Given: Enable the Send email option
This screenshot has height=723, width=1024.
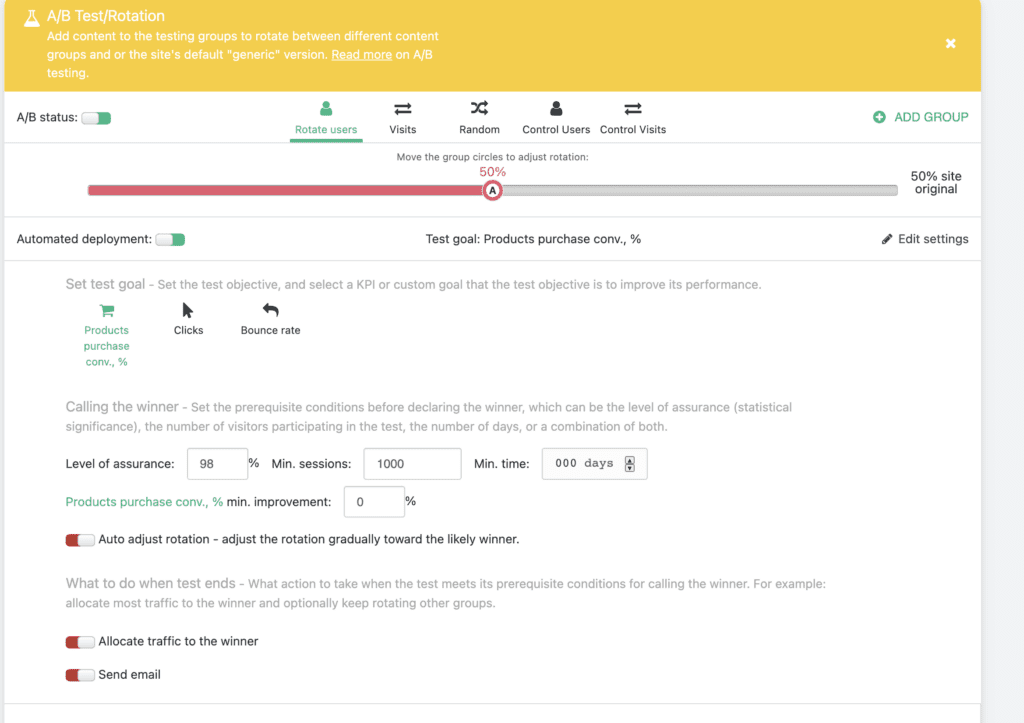Looking at the screenshot, I should pos(79,674).
